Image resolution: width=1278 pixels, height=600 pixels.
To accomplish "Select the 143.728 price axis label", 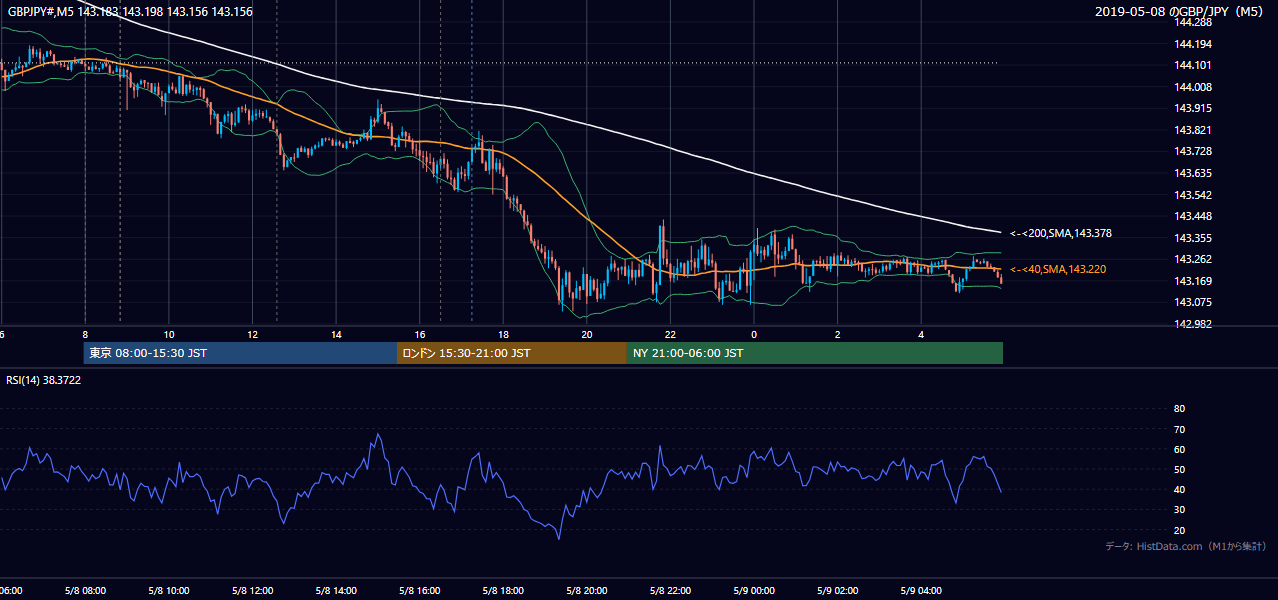I will (x=1192, y=152).
